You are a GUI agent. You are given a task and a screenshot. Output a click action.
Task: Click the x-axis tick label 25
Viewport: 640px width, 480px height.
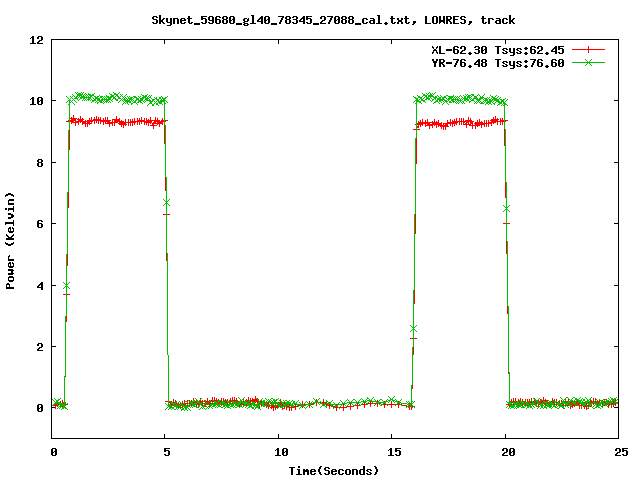click(x=621, y=452)
